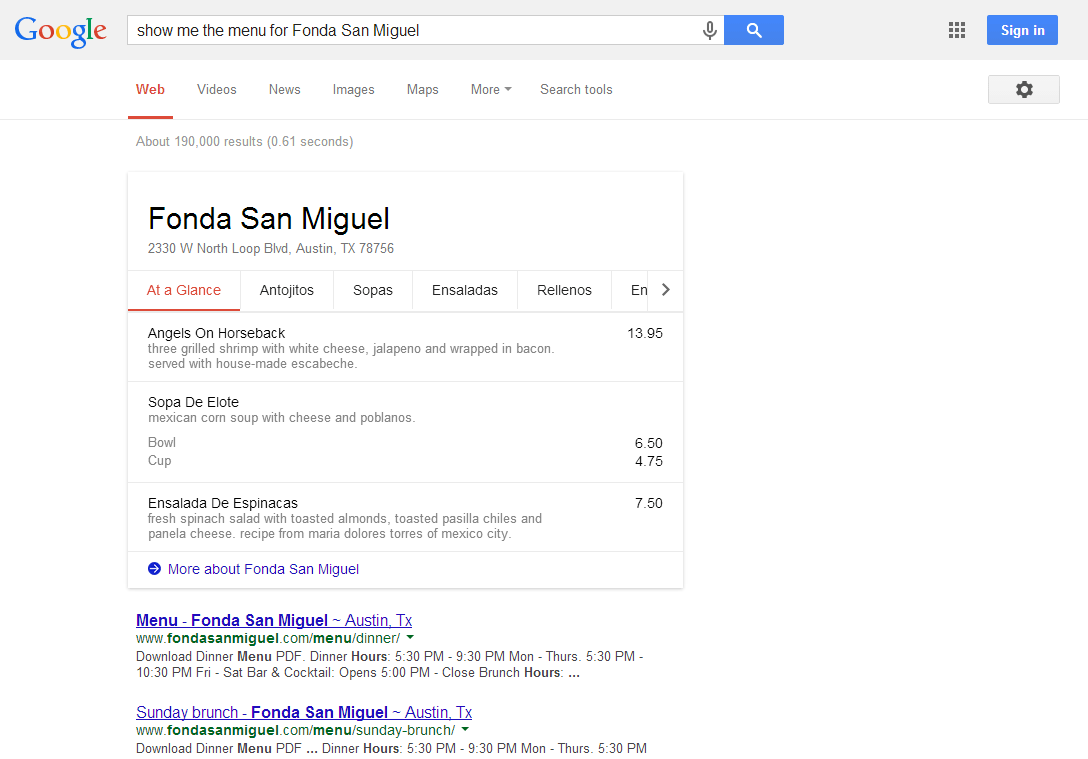This screenshot has width=1088, height=759.
Task: Switch to Videos results
Action: coord(216,89)
